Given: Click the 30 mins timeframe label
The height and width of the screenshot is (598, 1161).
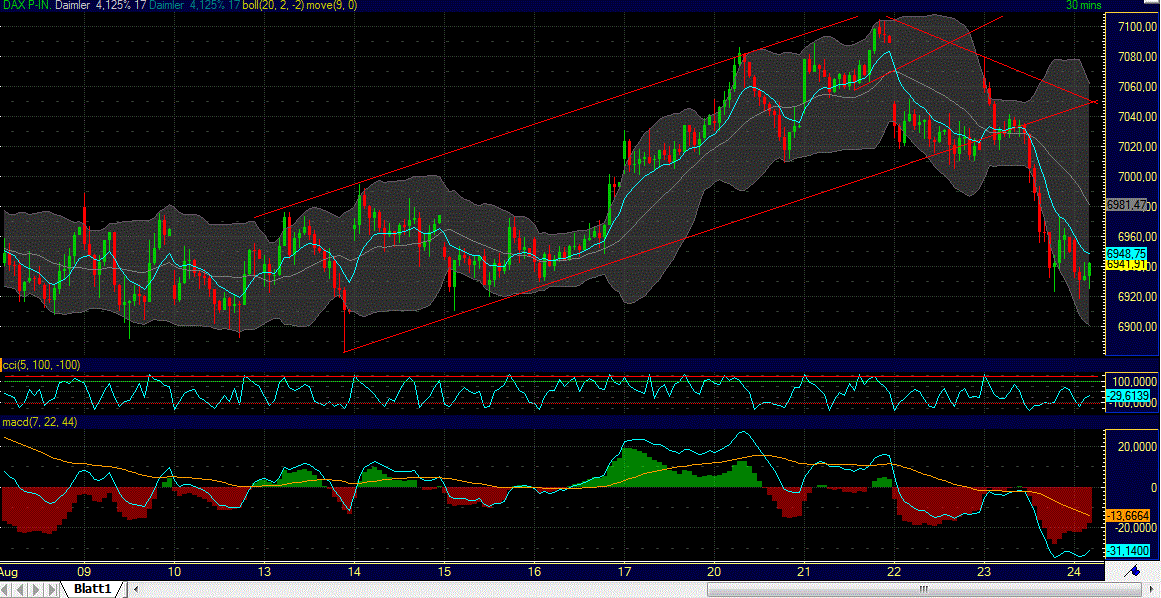Looking at the screenshot, I should coord(1085,5).
